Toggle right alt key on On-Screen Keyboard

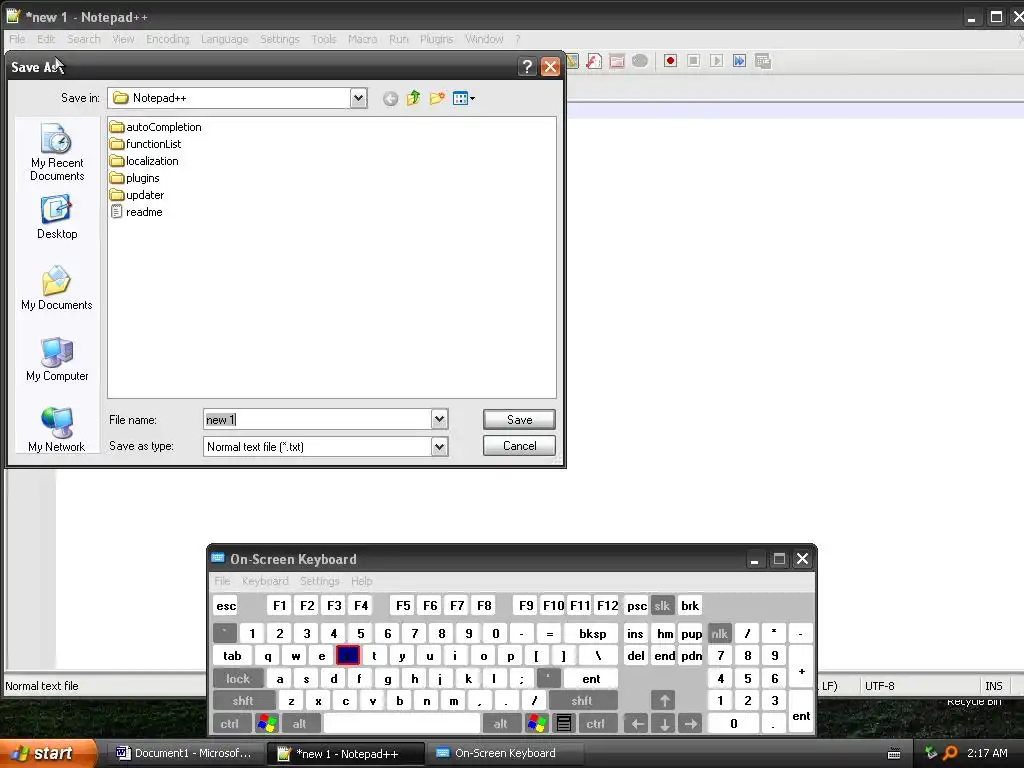501,724
